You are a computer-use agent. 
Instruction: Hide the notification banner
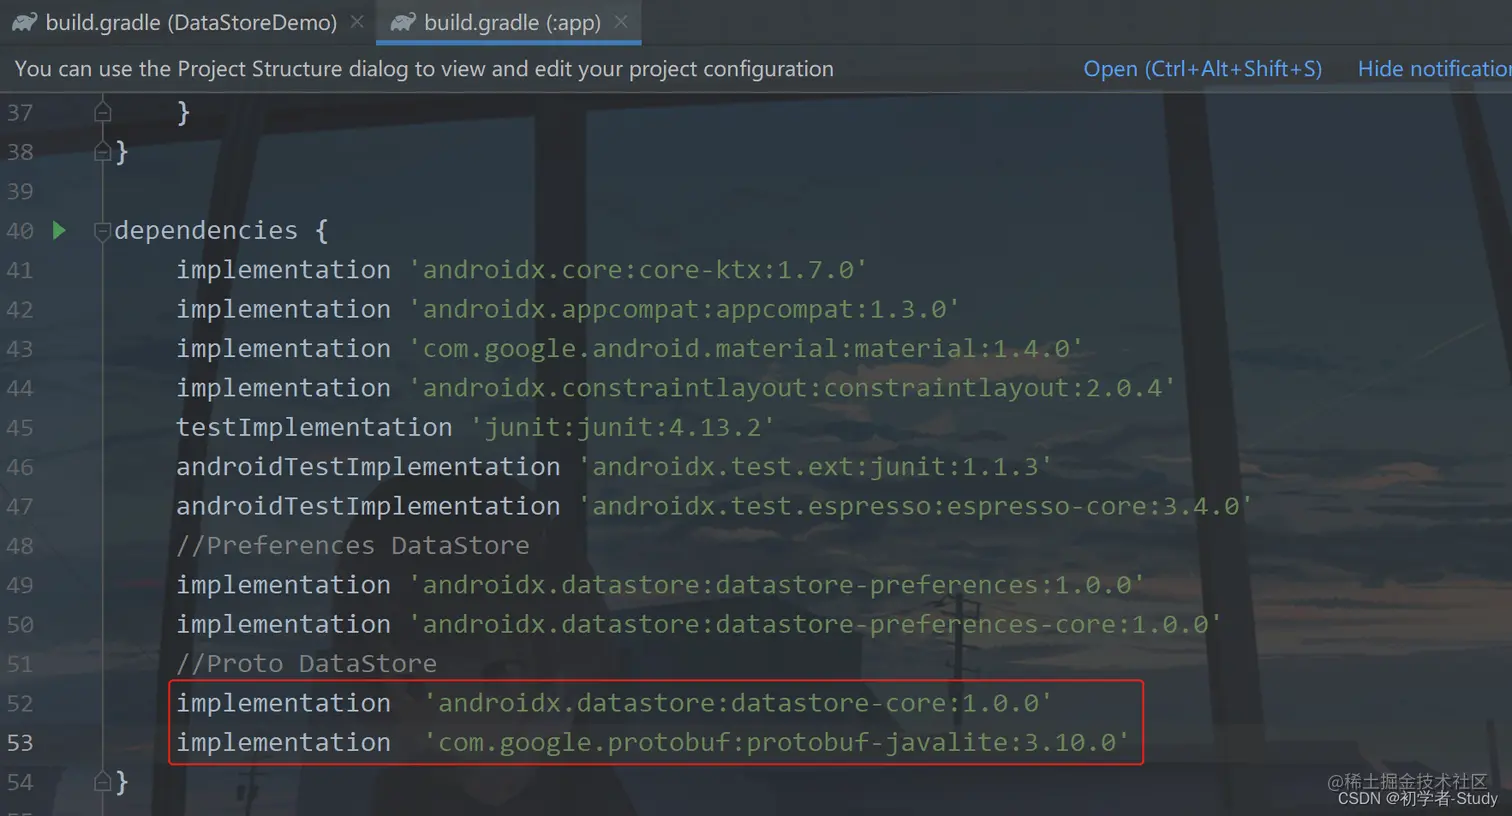[1434, 69]
